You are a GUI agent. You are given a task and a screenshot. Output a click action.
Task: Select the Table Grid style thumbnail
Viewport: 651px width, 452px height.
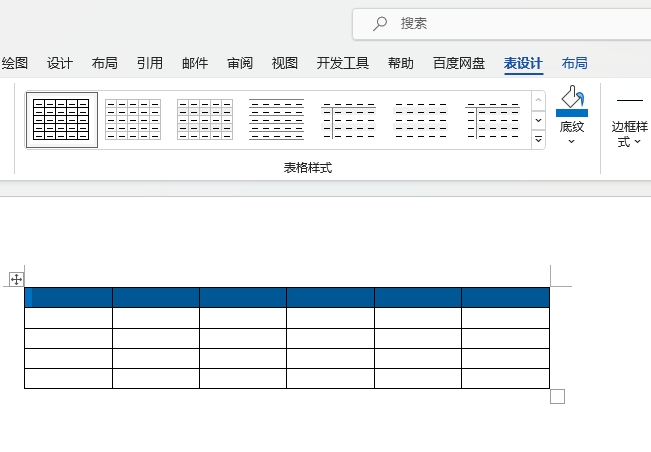[x=61, y=120]
